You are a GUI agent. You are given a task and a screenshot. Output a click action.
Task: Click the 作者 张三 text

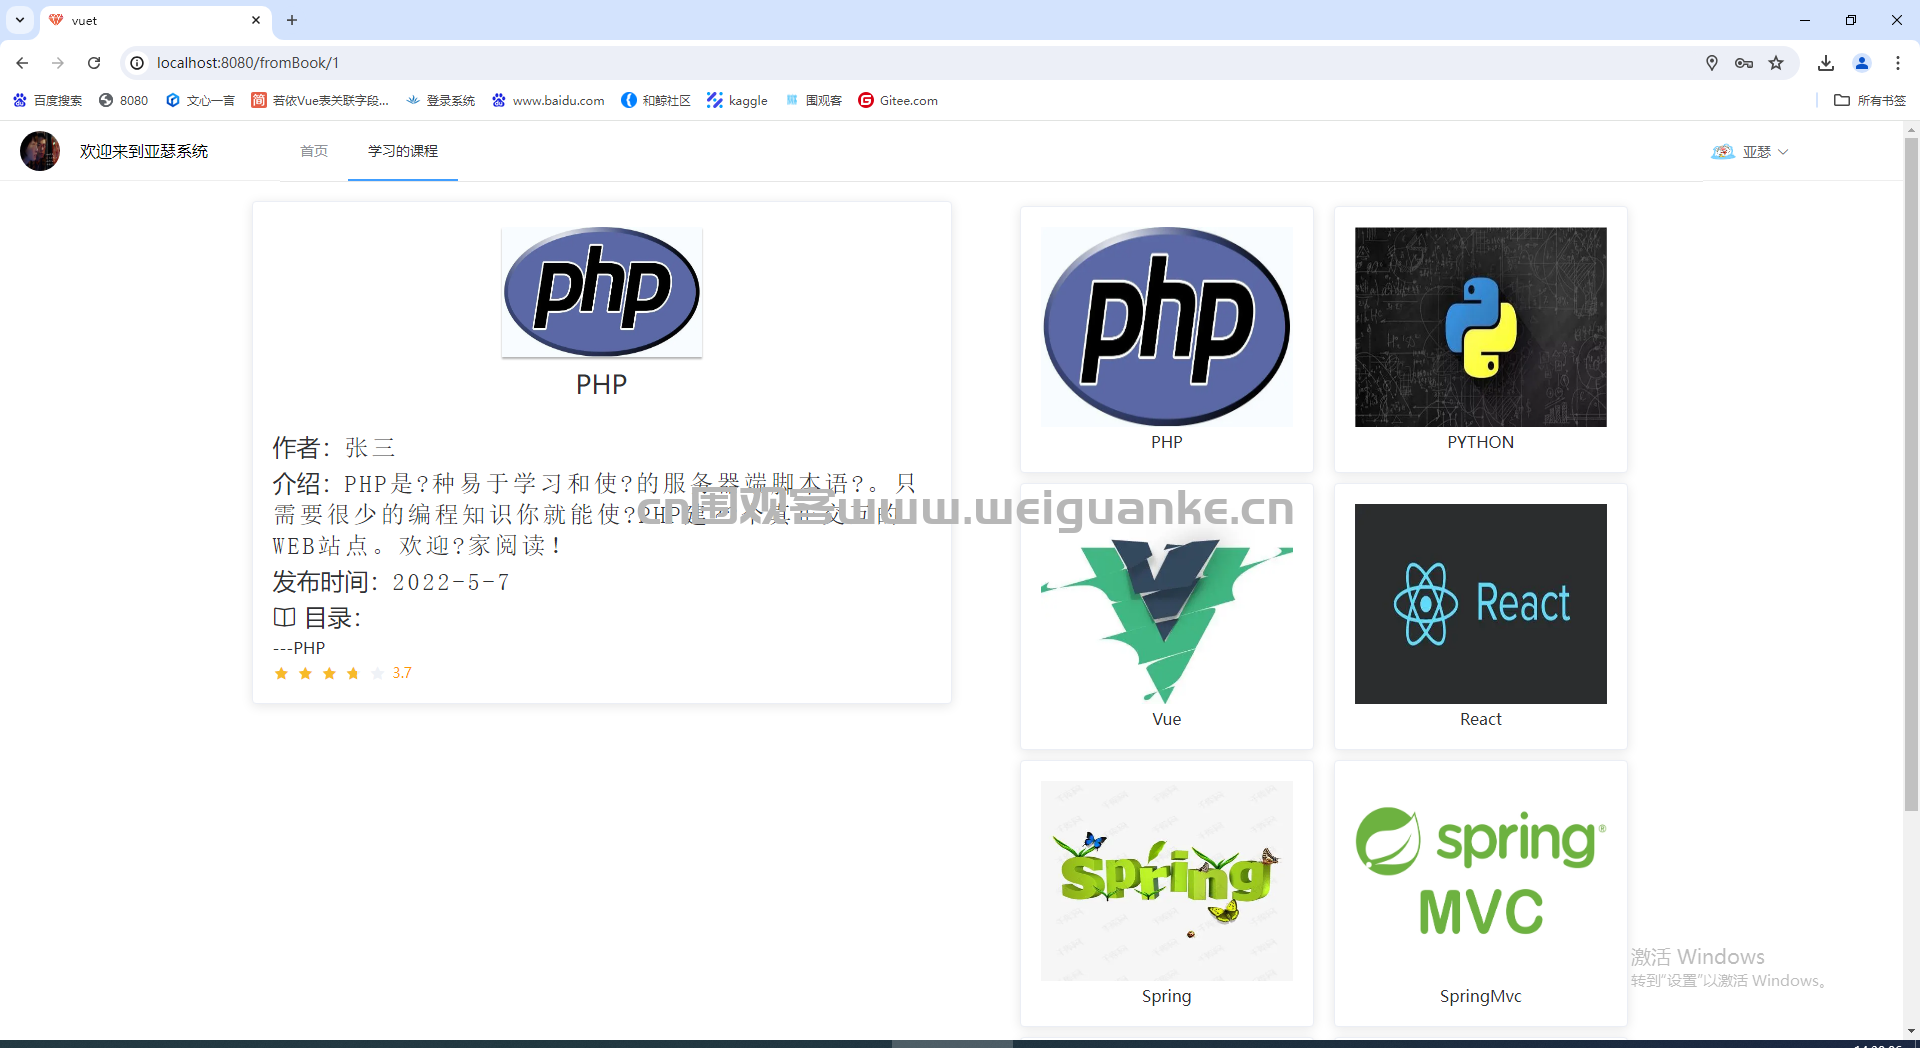pos(334,447)
